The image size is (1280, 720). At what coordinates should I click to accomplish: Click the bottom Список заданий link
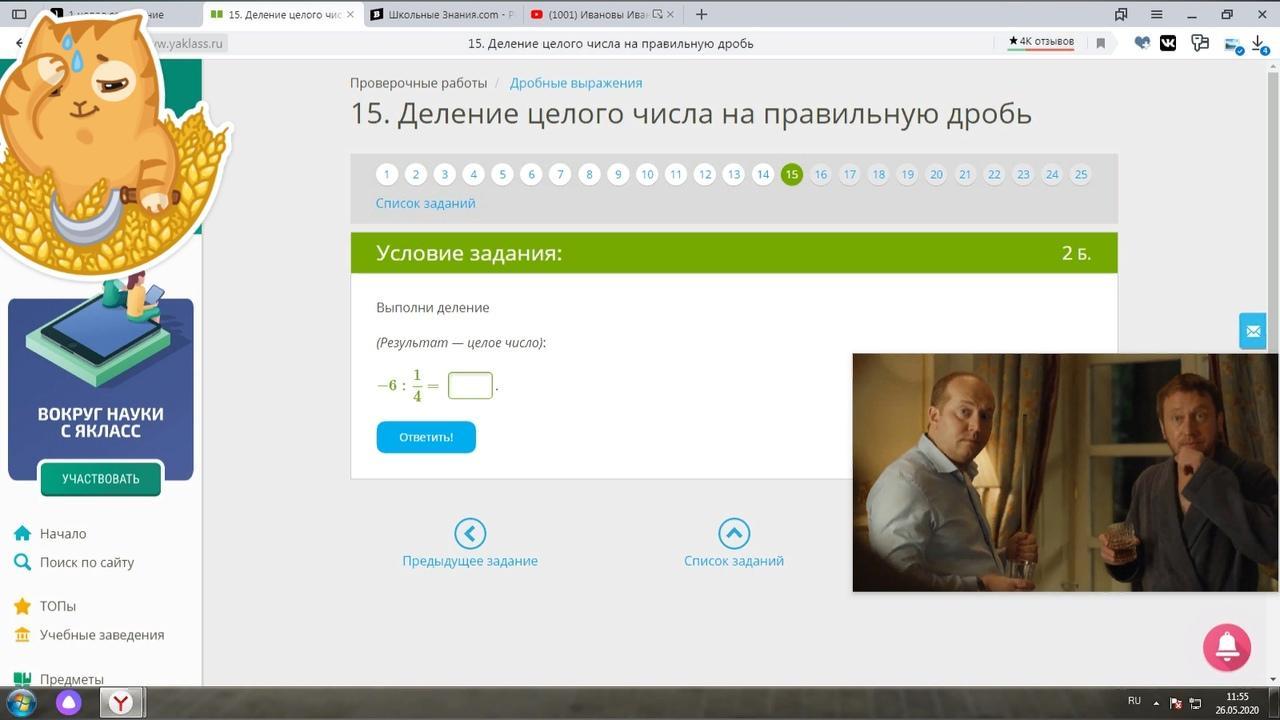734,561
